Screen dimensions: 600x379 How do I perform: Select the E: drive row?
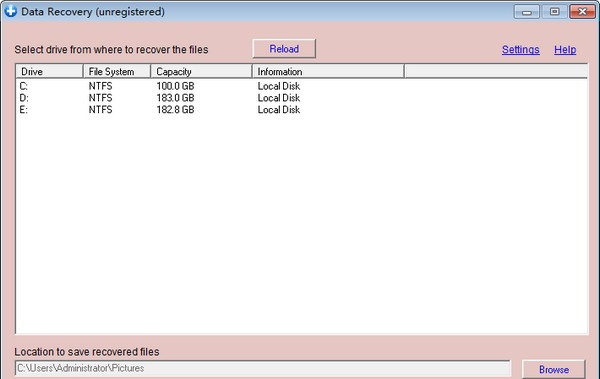302,110
